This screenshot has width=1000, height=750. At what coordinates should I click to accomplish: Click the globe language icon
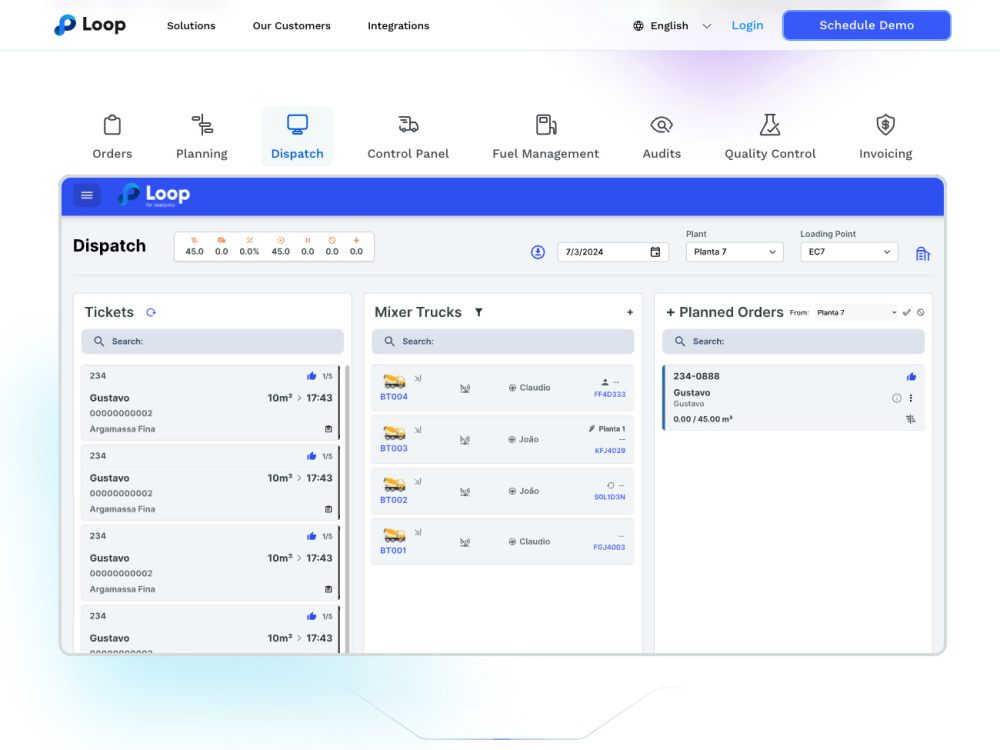point(638,26)
